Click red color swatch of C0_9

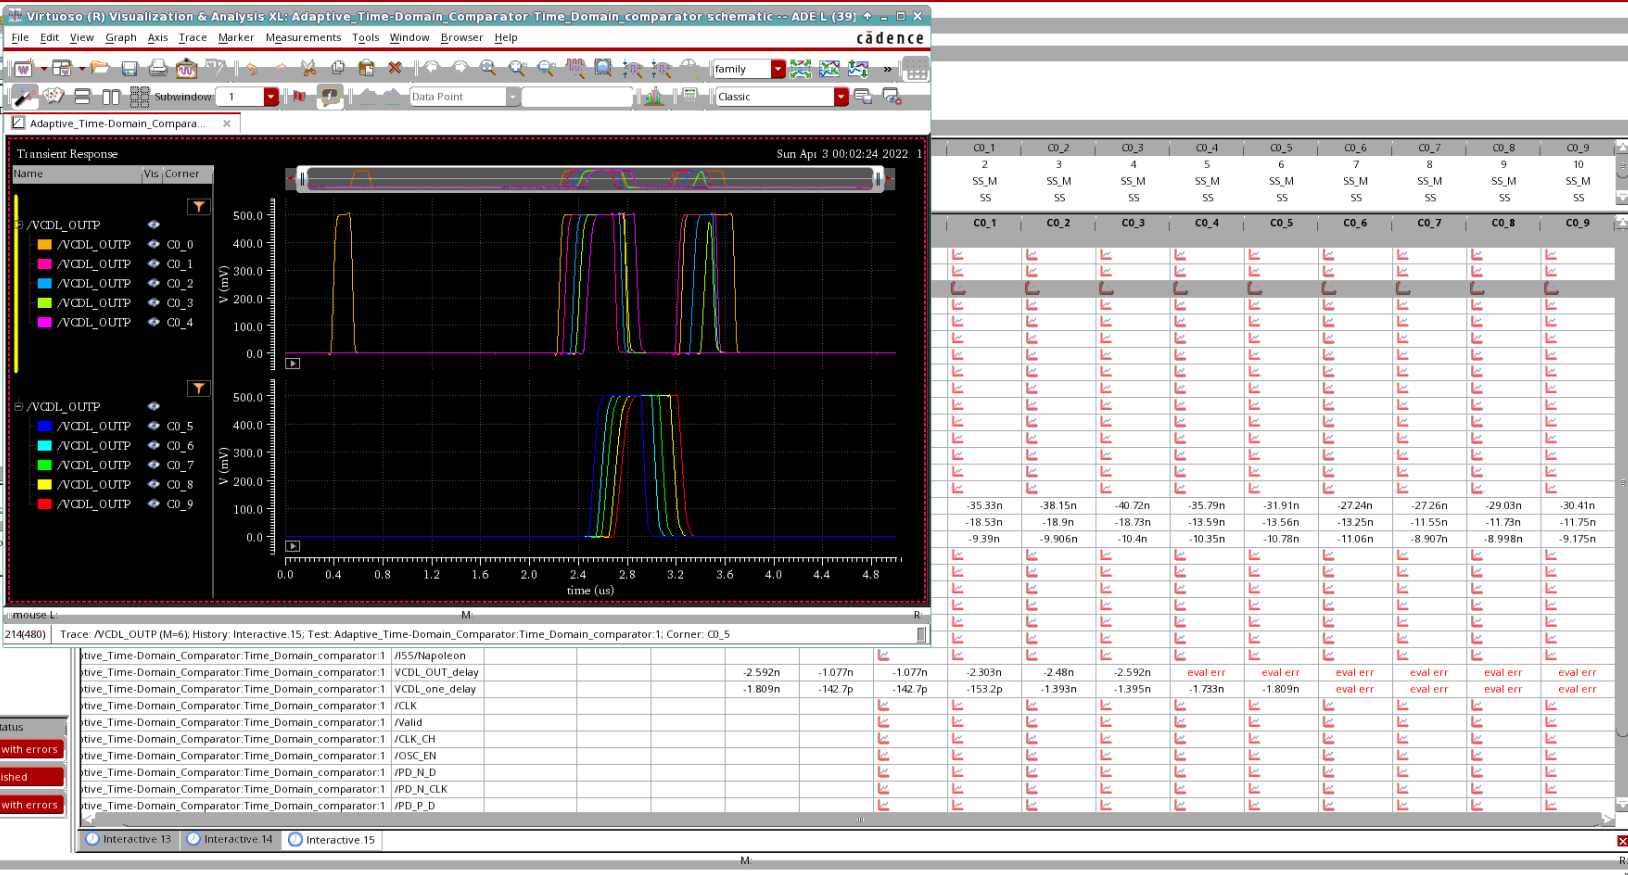[44, 504]
